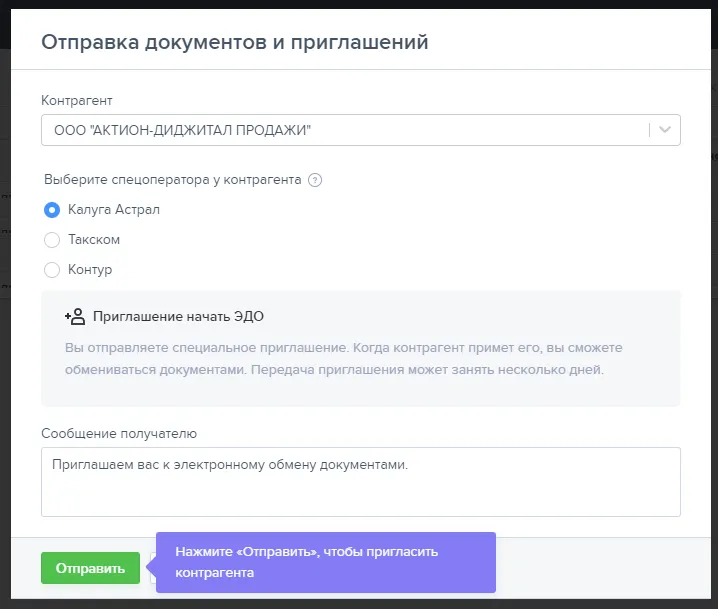Click the add-person invitation icon
This screenshot has width=718, height=609.
coord(75,316)
